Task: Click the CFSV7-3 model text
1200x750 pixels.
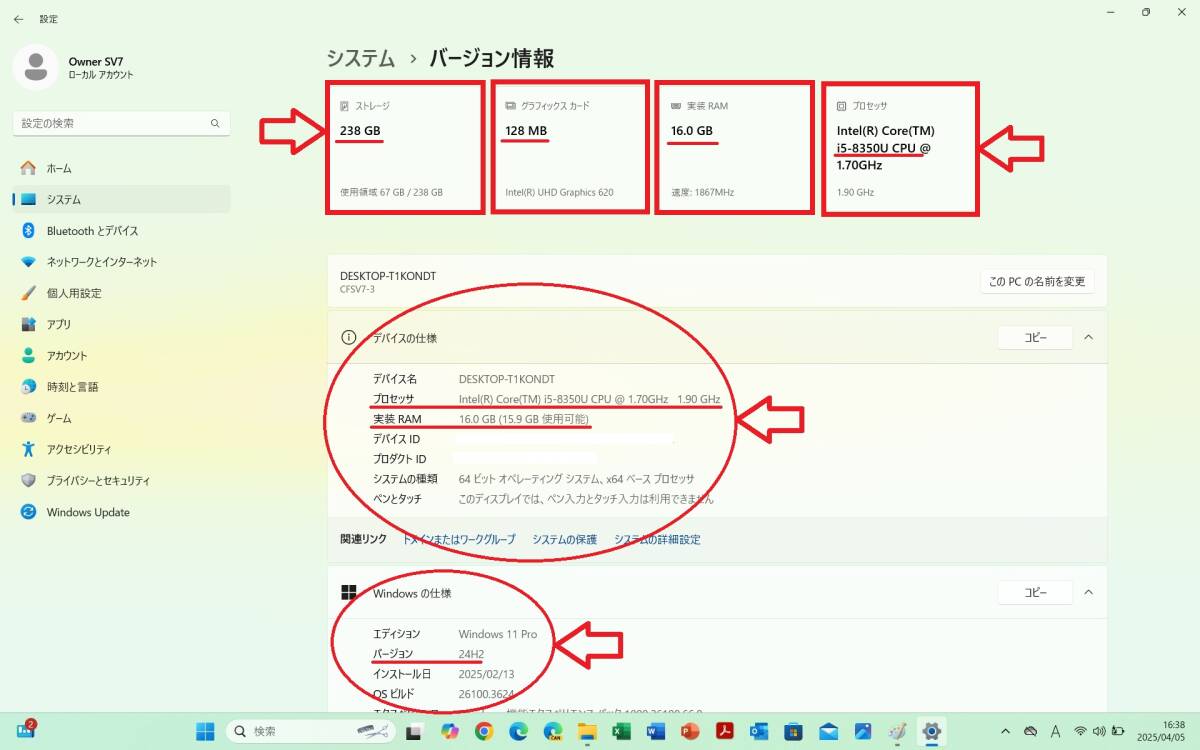Action: [x=357, y=289]
